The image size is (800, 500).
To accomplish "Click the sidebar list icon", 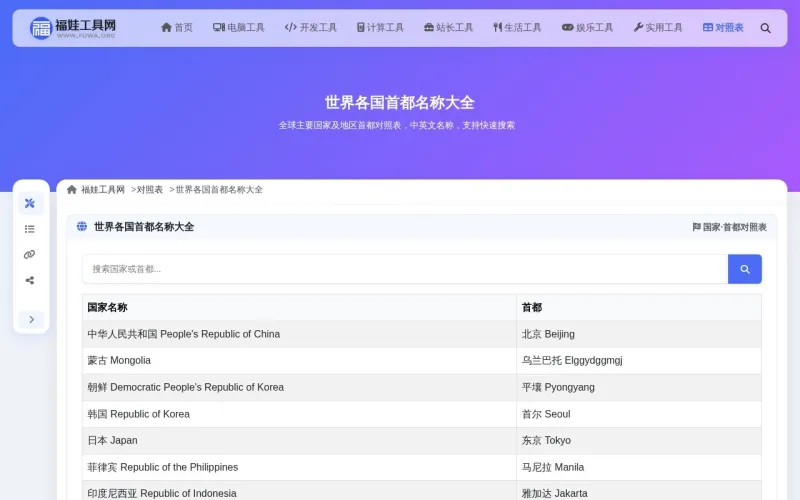I will (30, 229).
